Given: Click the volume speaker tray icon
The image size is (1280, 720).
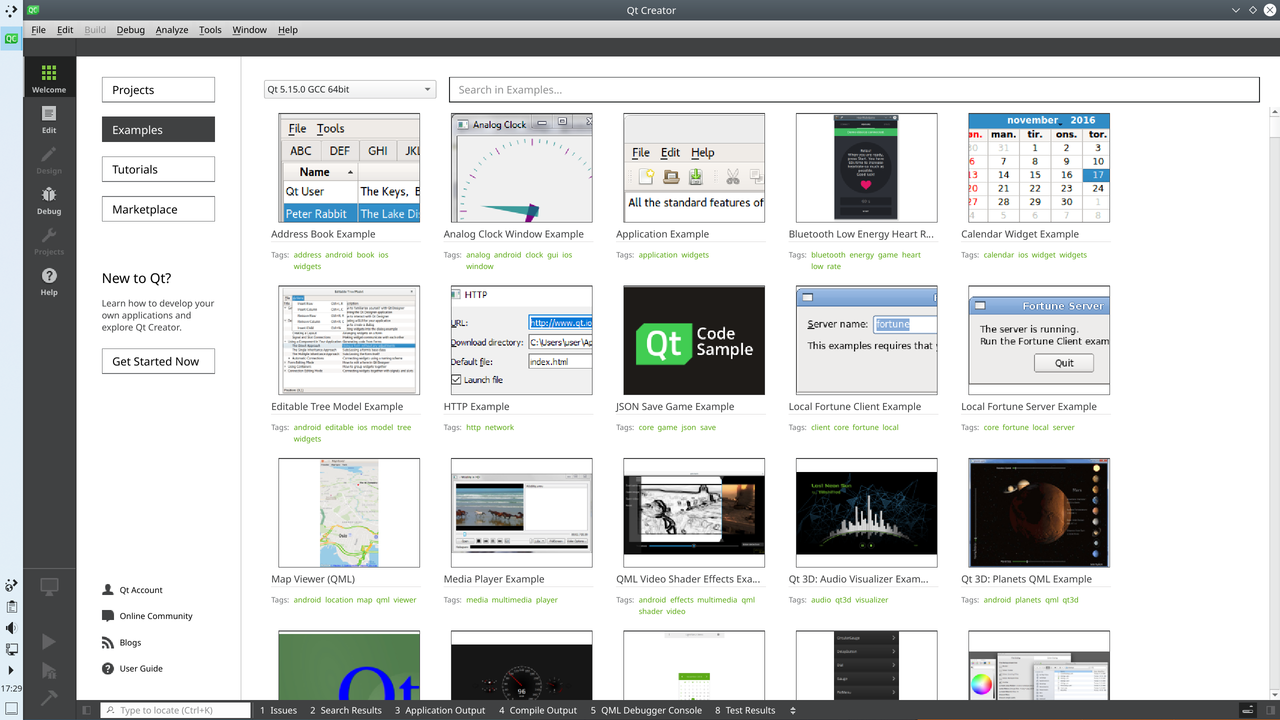Looking at the screenshot, I should (11, 628).
